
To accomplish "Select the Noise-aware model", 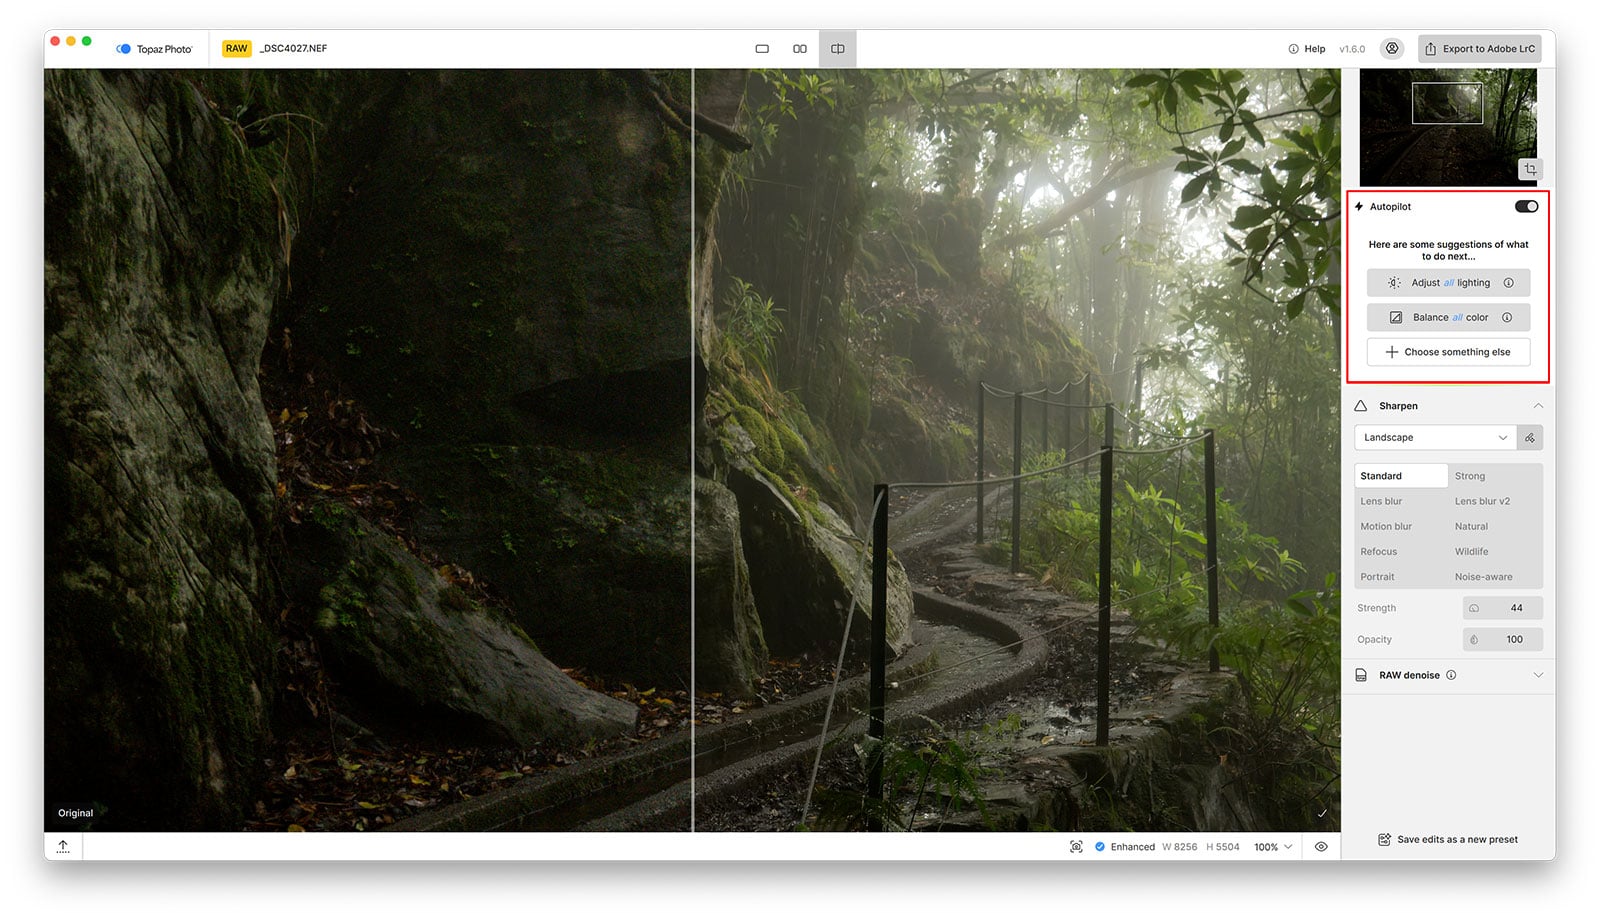I will point(1483,577).
